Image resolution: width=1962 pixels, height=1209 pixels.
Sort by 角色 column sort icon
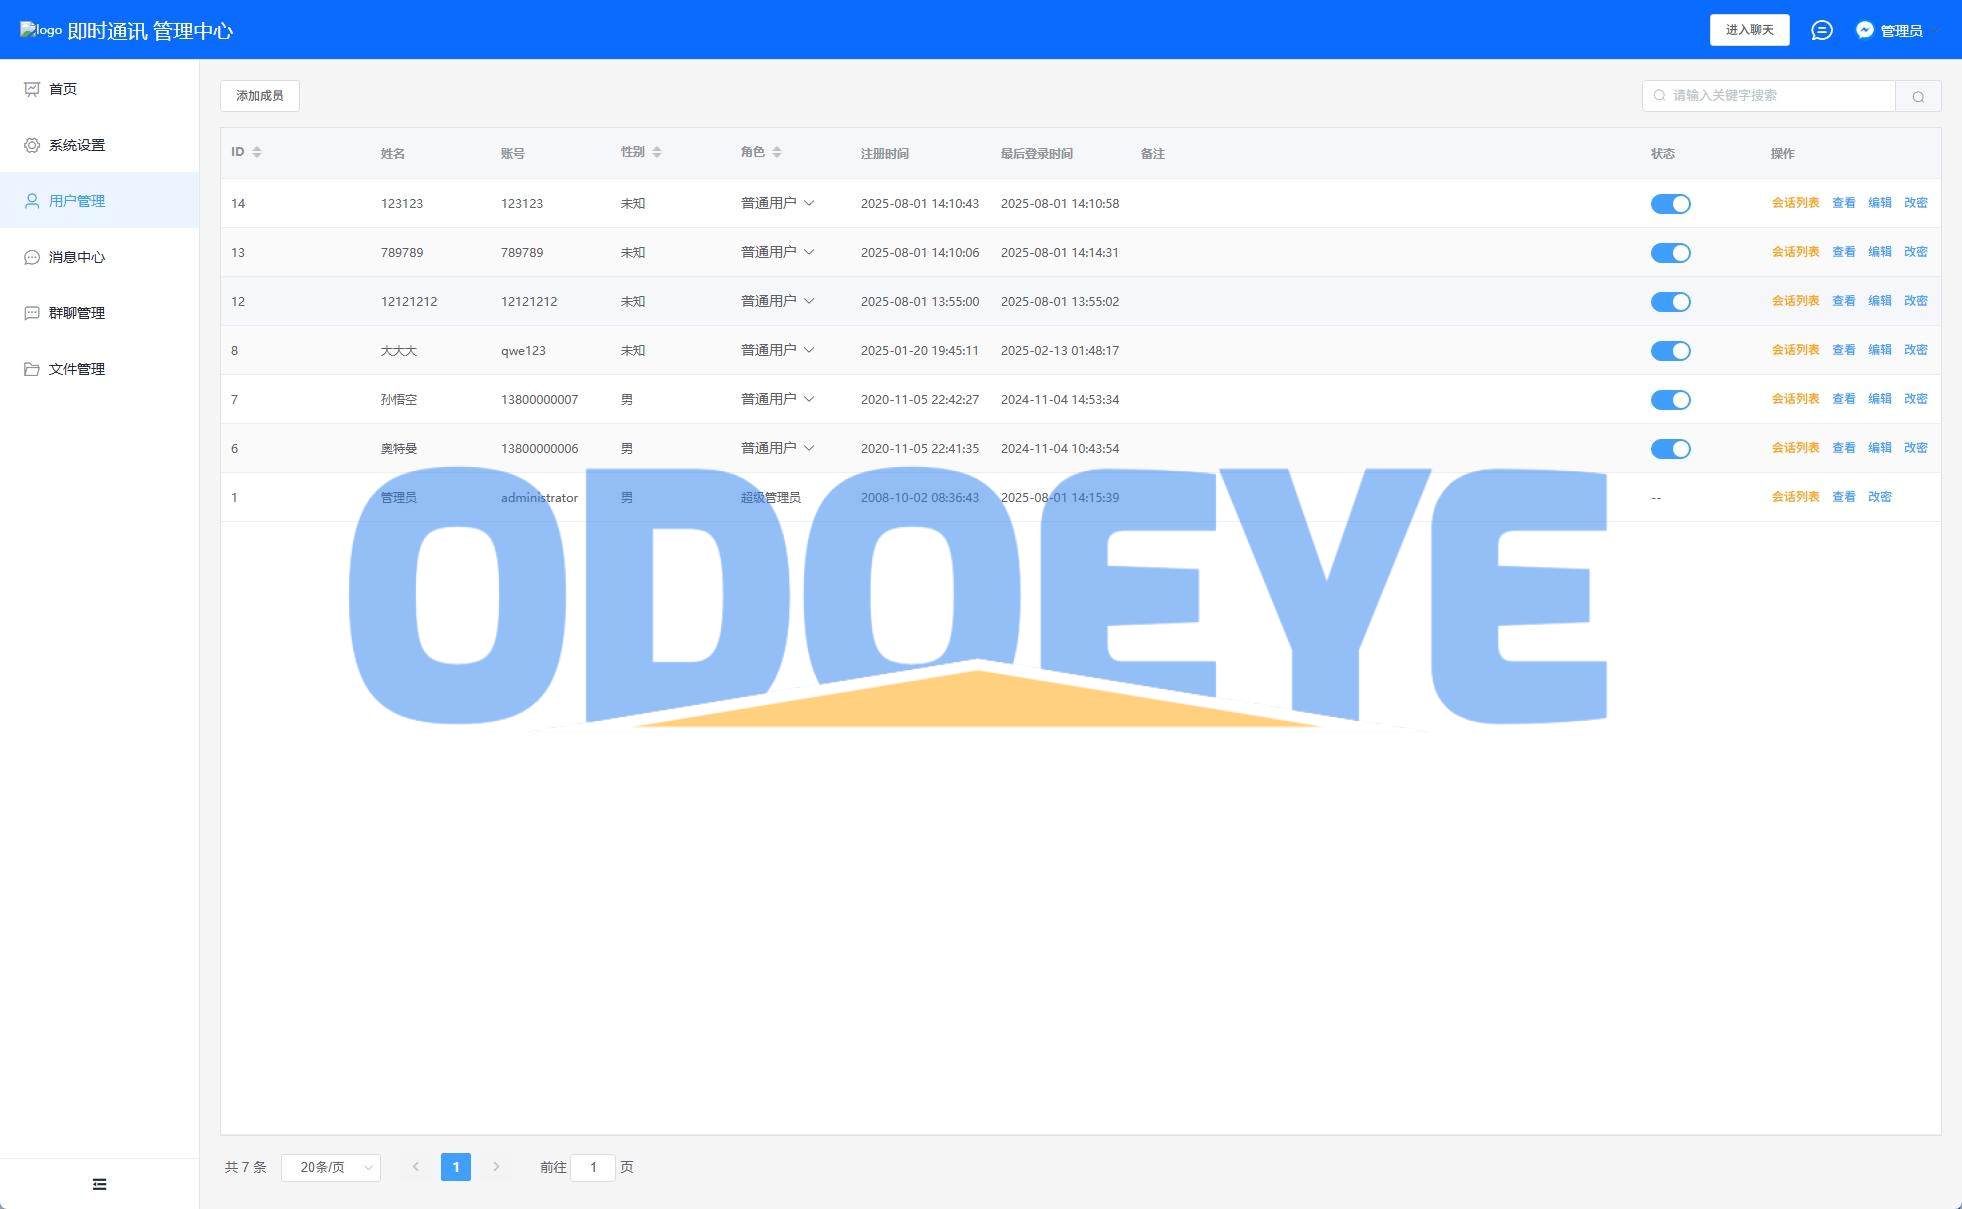point(777,152)
